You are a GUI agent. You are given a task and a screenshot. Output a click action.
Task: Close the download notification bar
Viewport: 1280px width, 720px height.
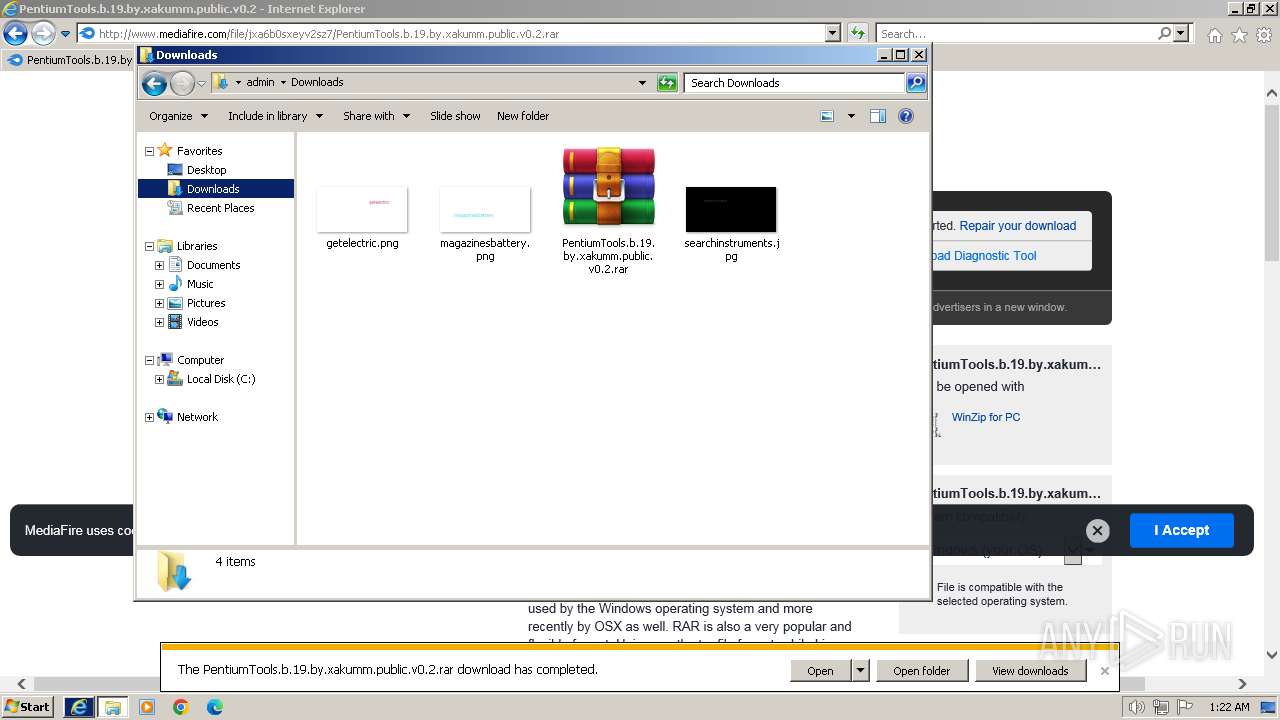coord(1104,671)
